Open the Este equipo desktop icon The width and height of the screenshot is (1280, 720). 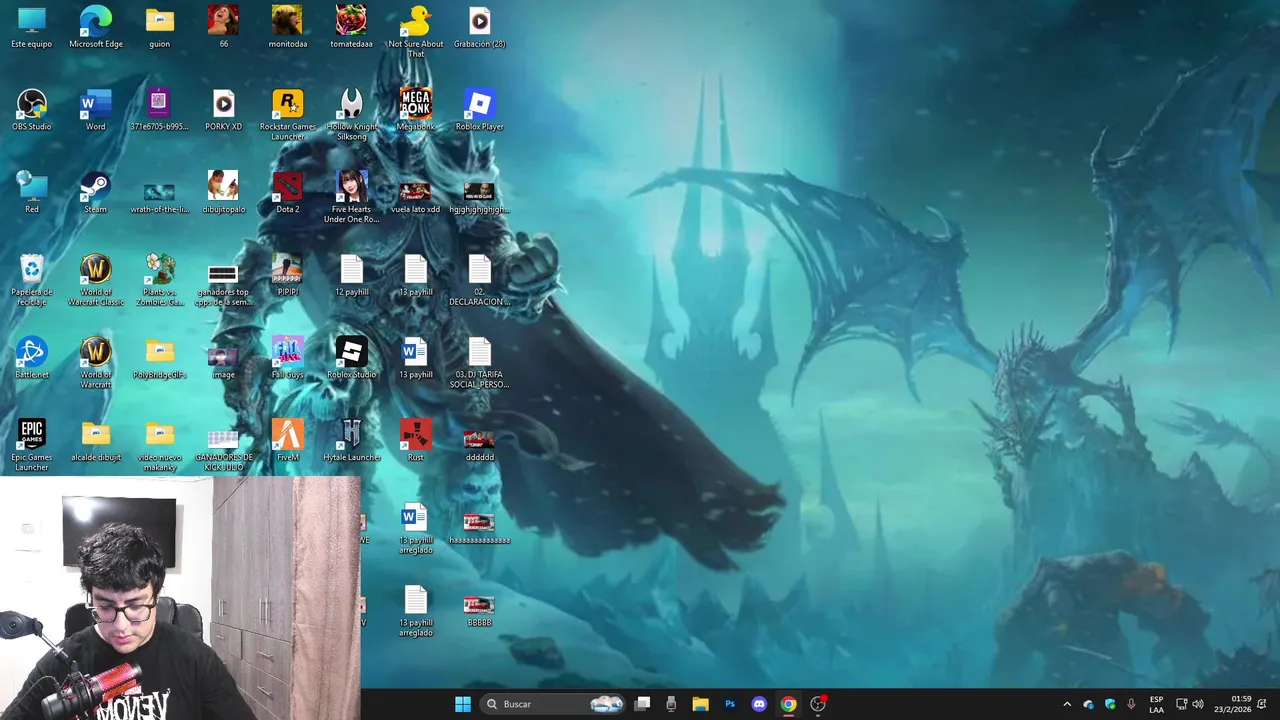pyautogui.click(x=32, y=27)
